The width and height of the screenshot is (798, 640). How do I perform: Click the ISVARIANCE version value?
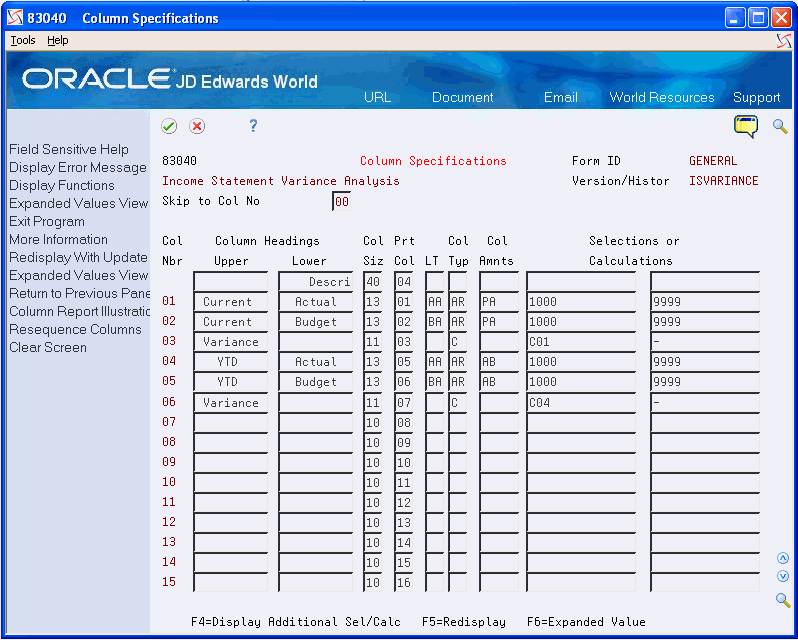pyautogui.click(x=723, y=181)
